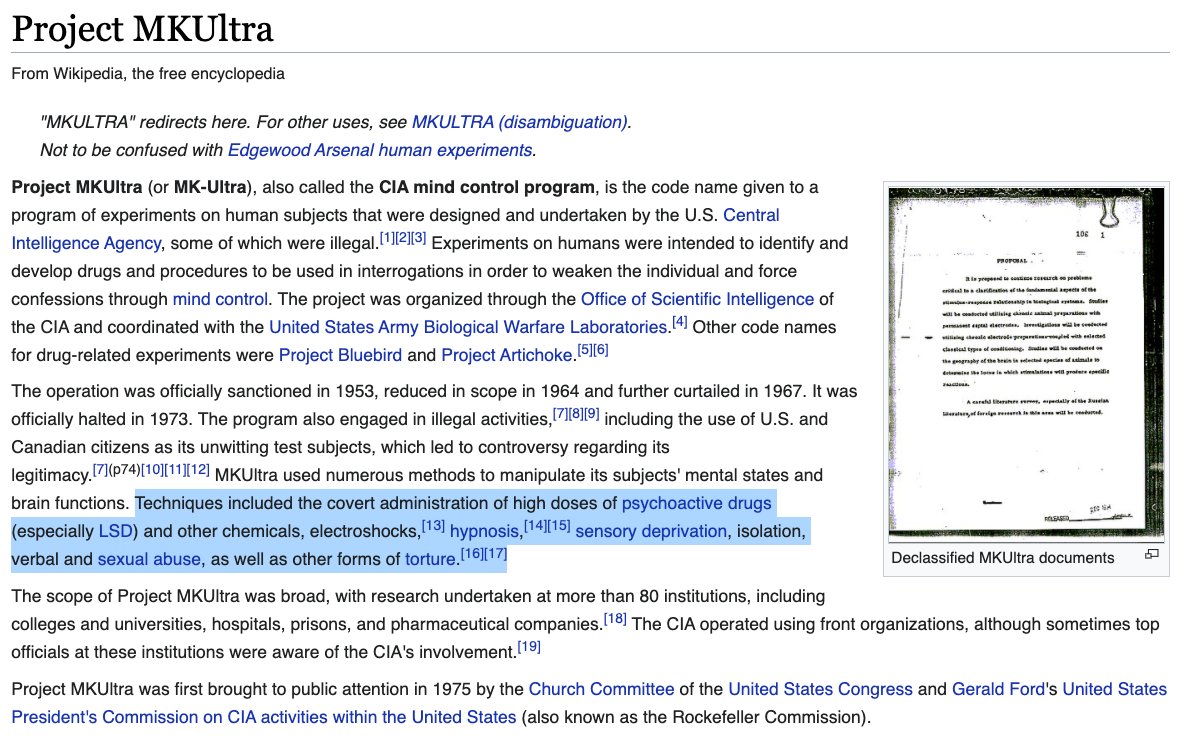The width and height of the screenshot is (1186, 740).
Task: Click the 'Declassified MKUltra documents' caption
Action: pyautogui.click(x=1003, y=558)
